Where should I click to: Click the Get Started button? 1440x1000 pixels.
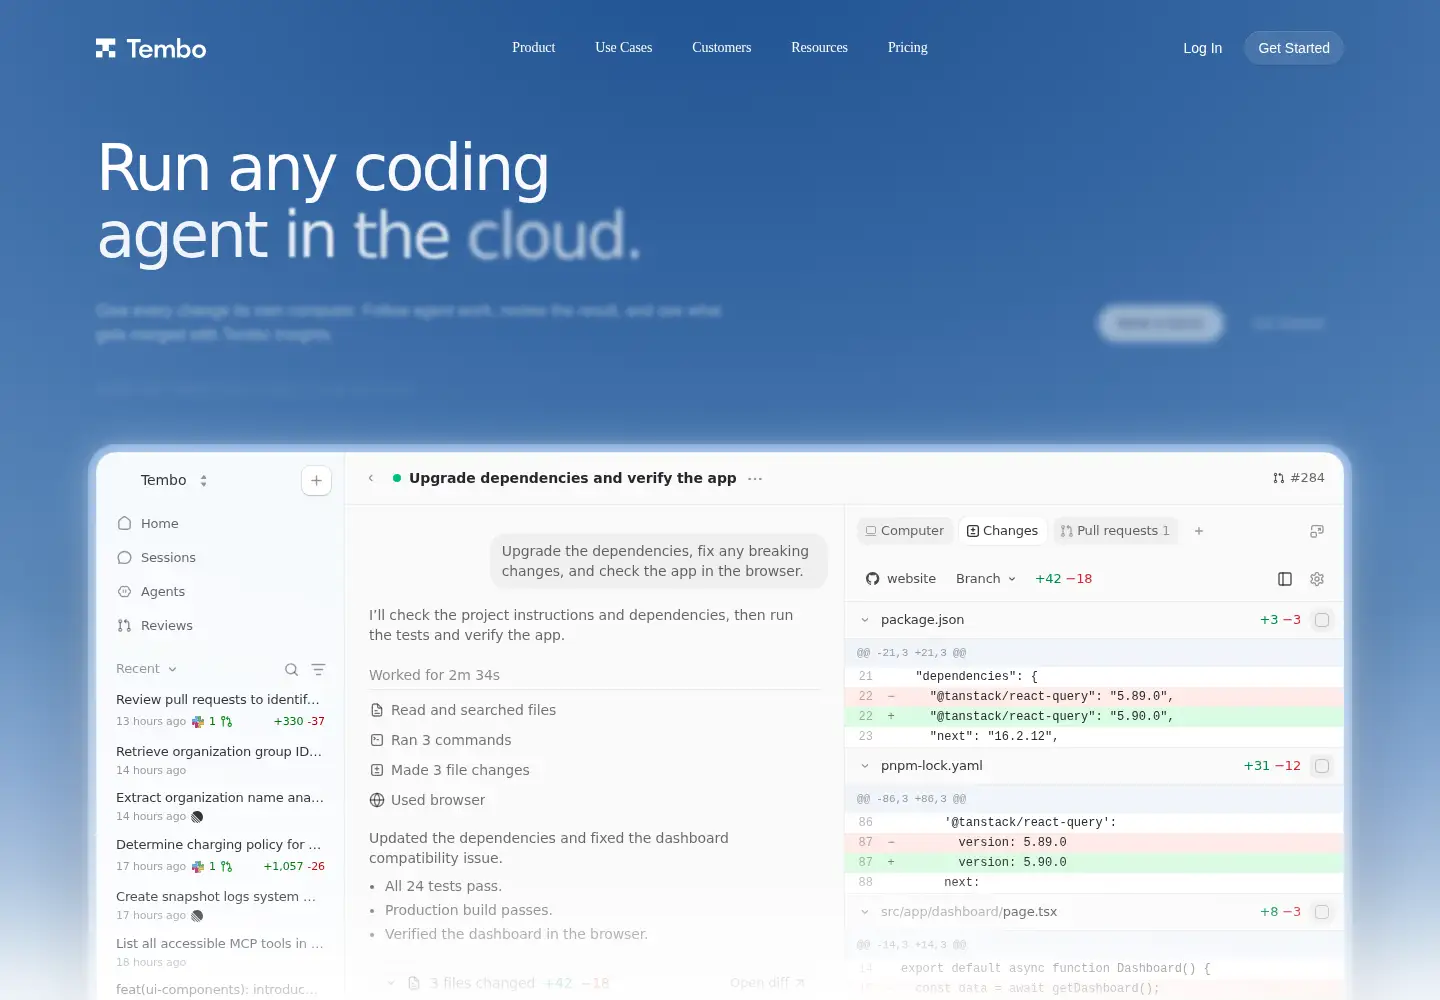1294,48
